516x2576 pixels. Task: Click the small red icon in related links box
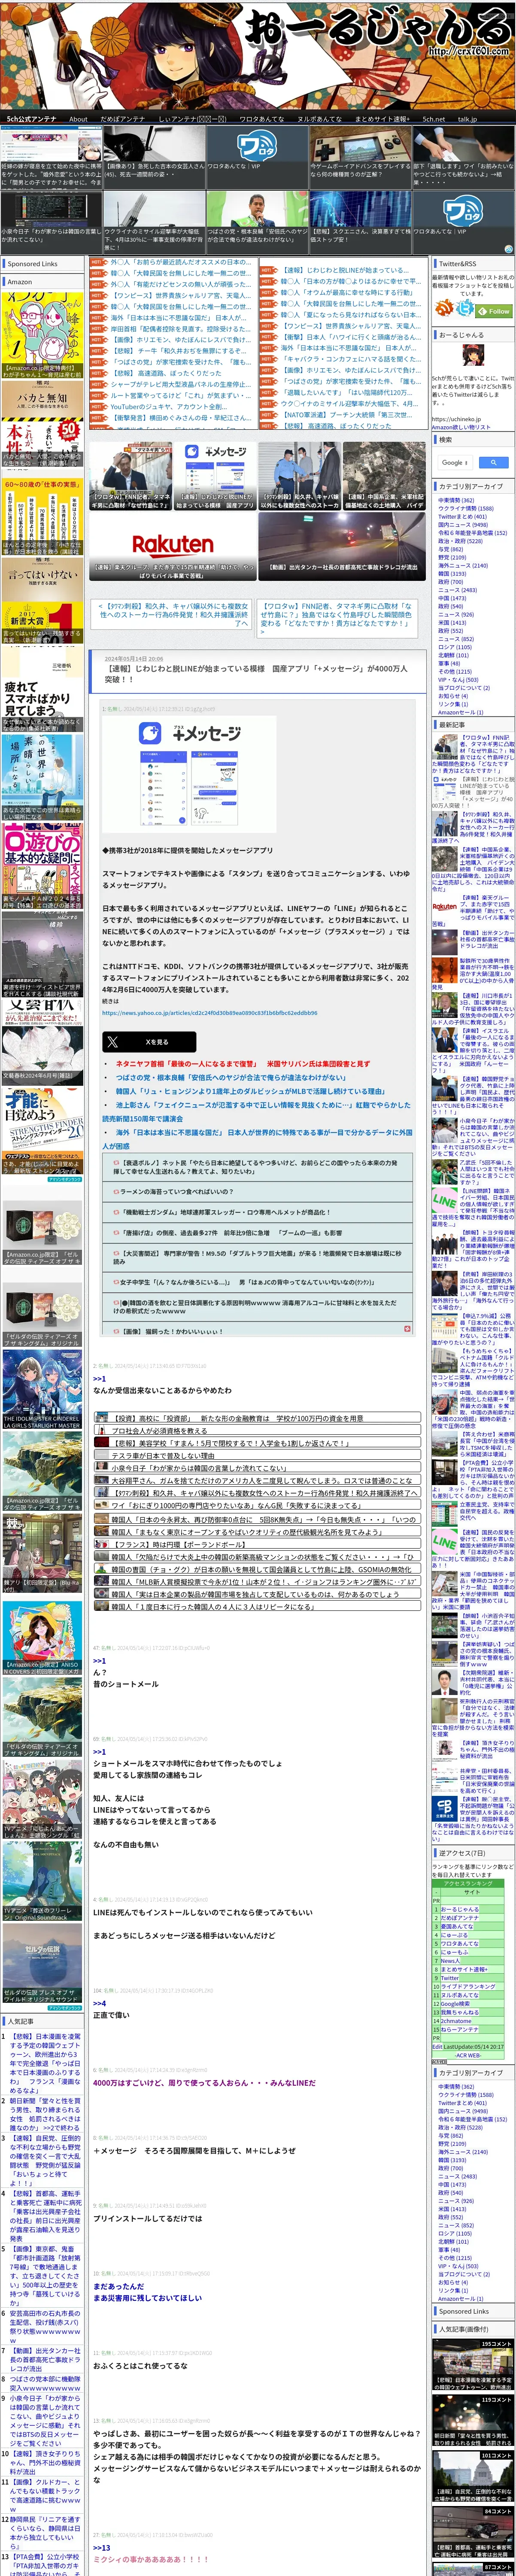click(407, 1329)
